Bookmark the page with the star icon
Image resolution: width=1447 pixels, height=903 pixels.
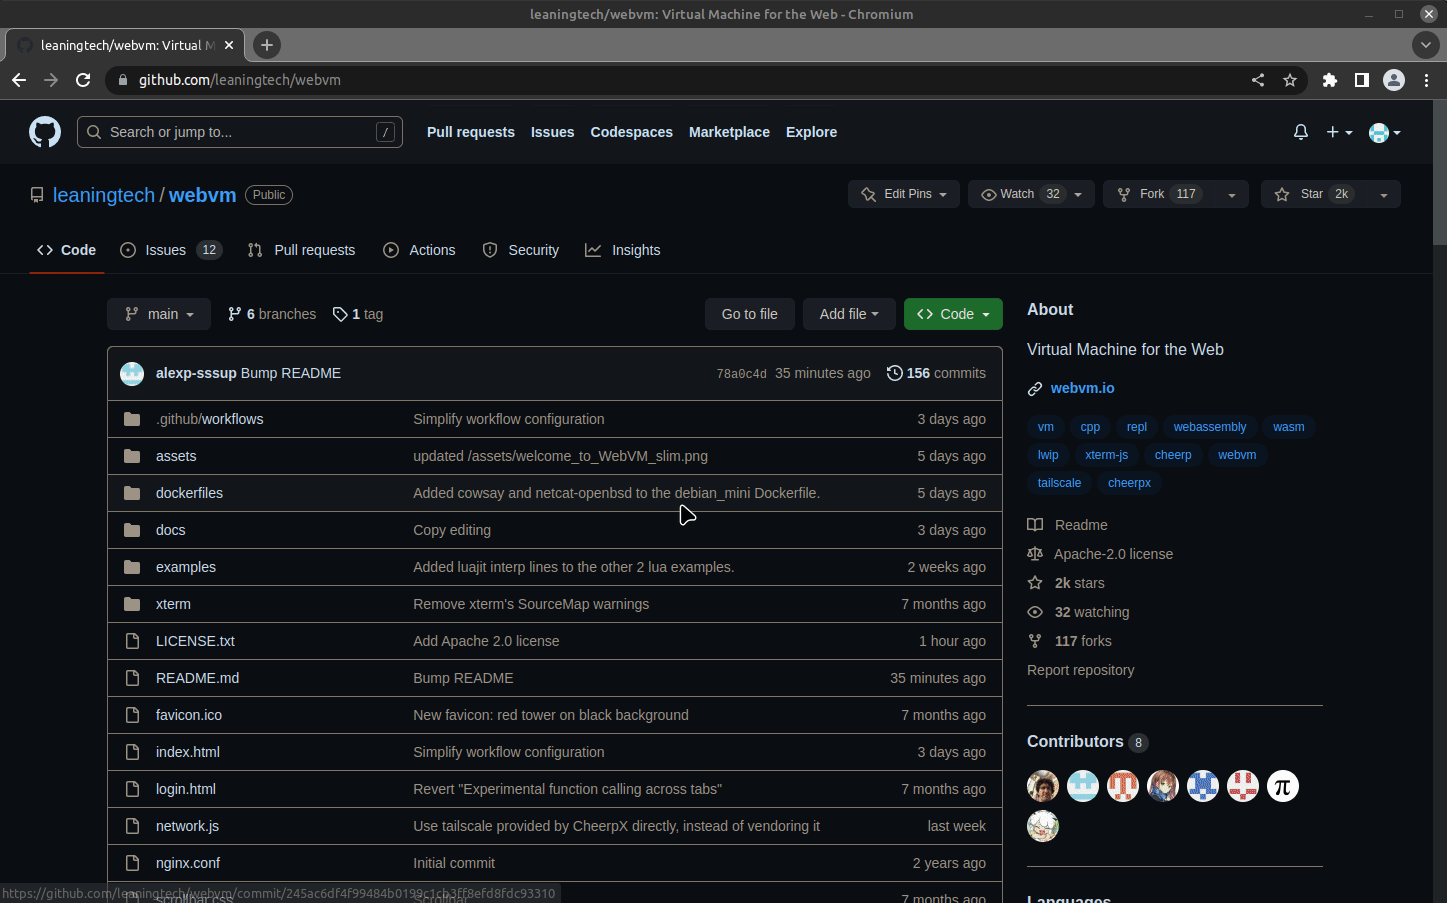tap(1290, 80)
